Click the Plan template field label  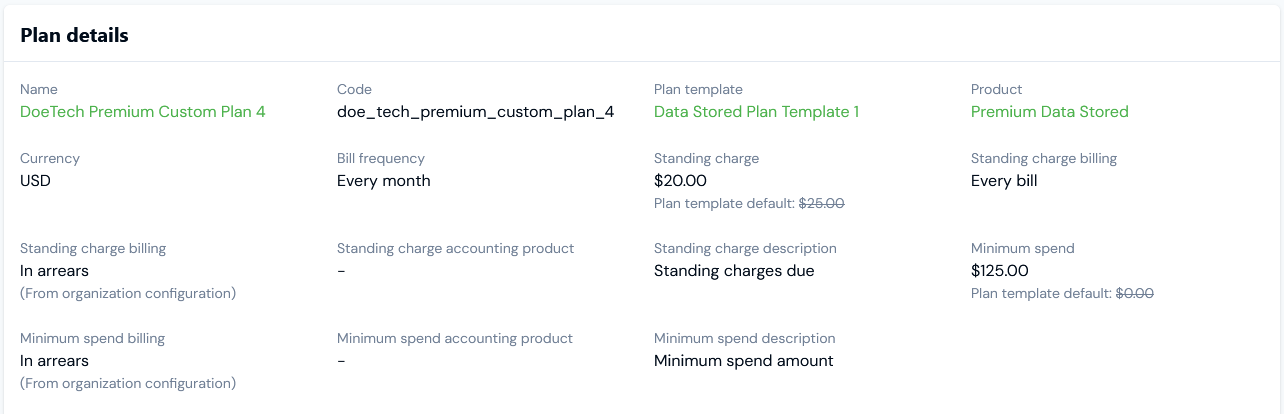point(698,89)
